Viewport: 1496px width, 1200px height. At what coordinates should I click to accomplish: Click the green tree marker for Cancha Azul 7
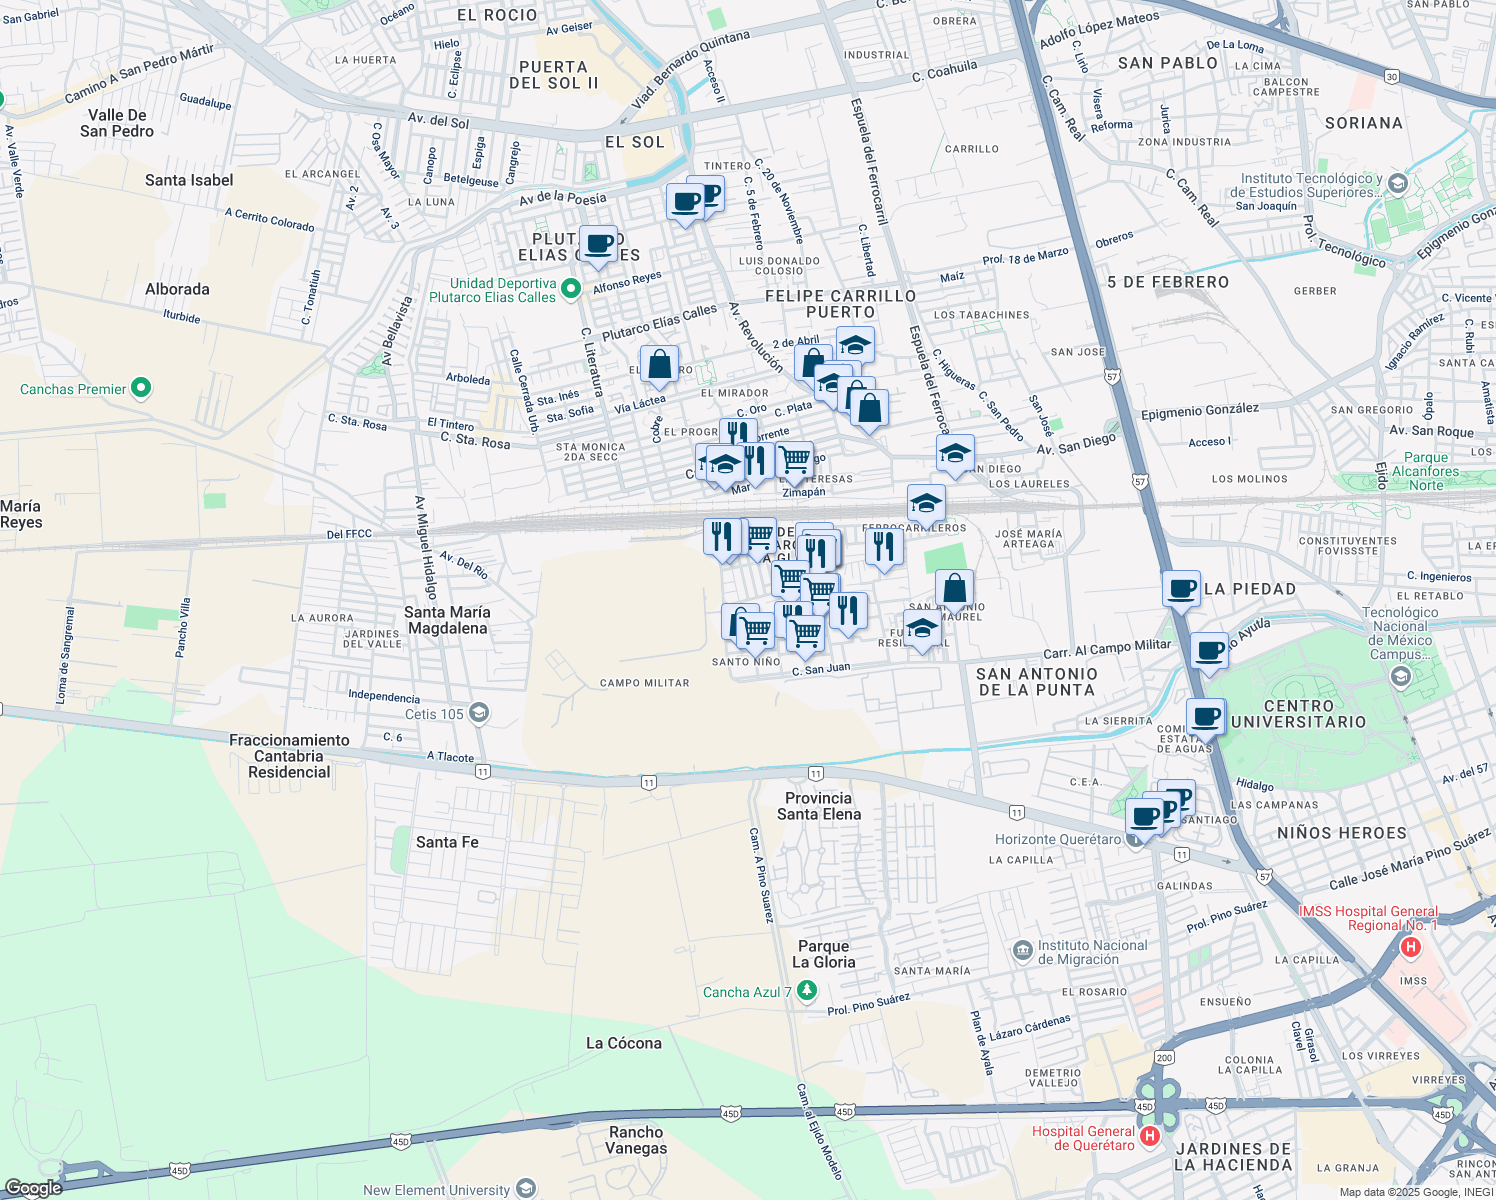806,991
